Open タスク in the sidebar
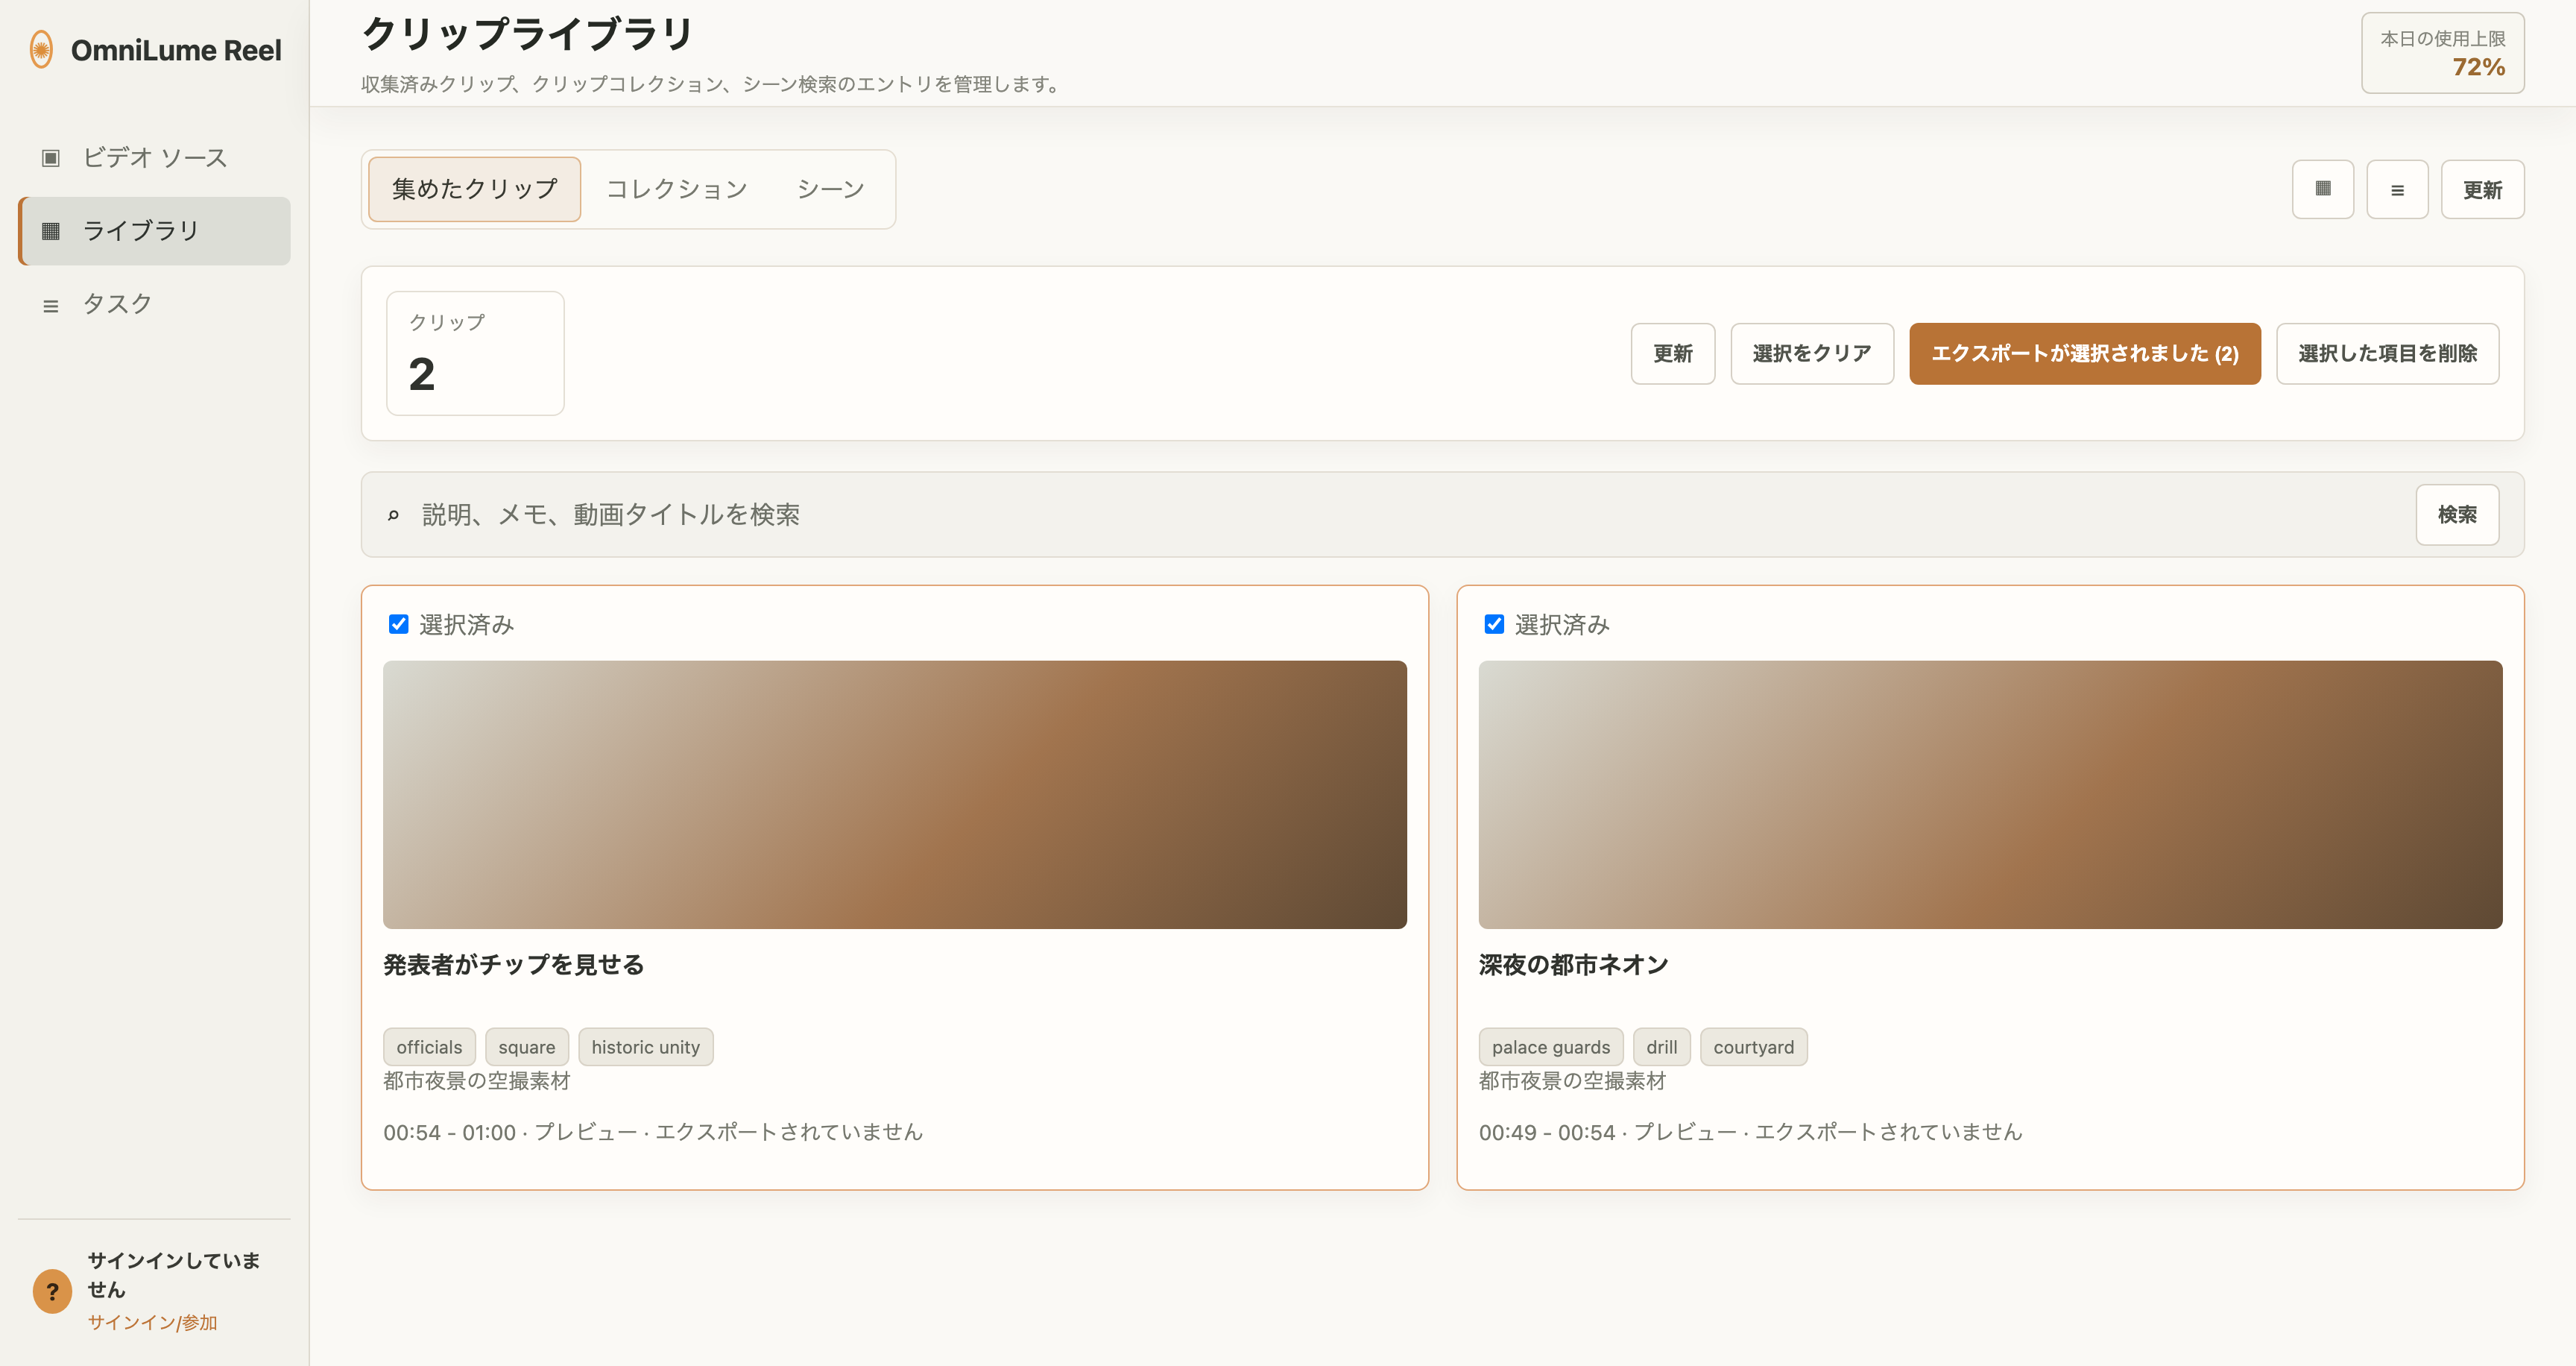Screen dimensions: 2576x1366 pos(154,304)
